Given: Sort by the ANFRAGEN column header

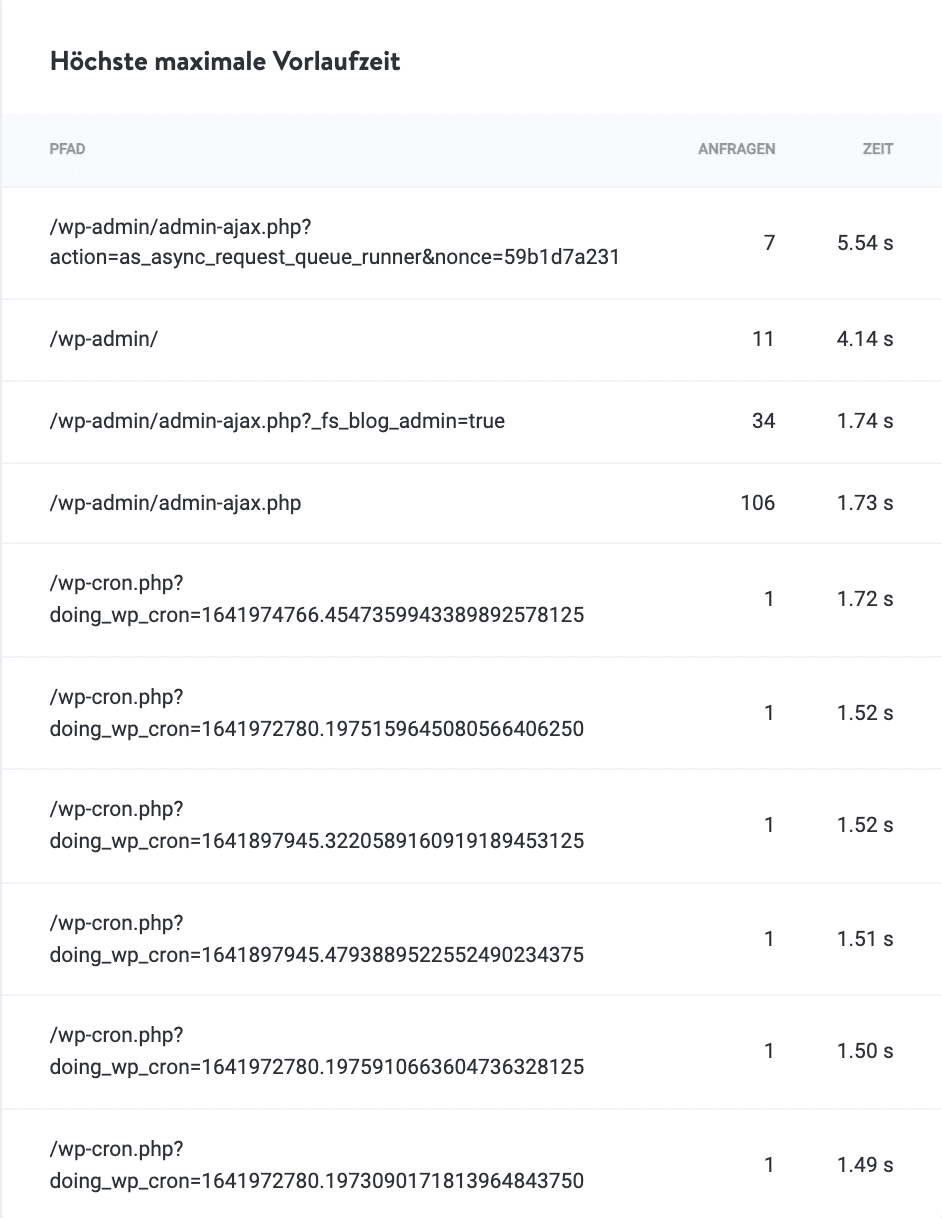Looking at the screenshot, I should tap(736, 149).
